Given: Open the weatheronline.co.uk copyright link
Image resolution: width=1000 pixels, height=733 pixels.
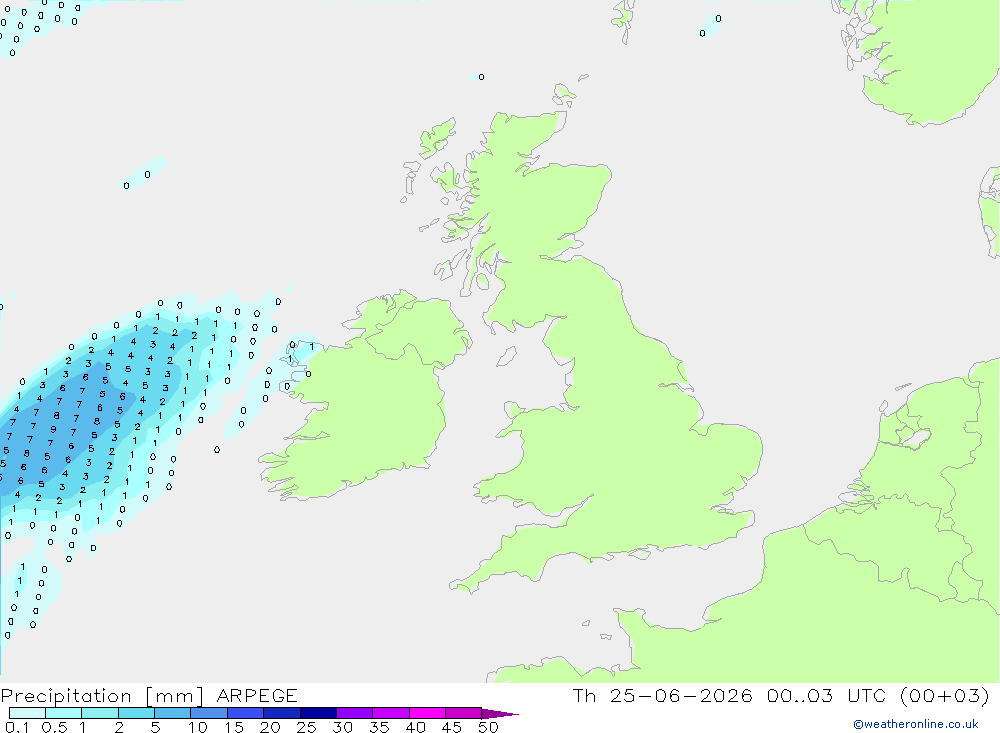Looking at the screenshot, I should 915,724.
